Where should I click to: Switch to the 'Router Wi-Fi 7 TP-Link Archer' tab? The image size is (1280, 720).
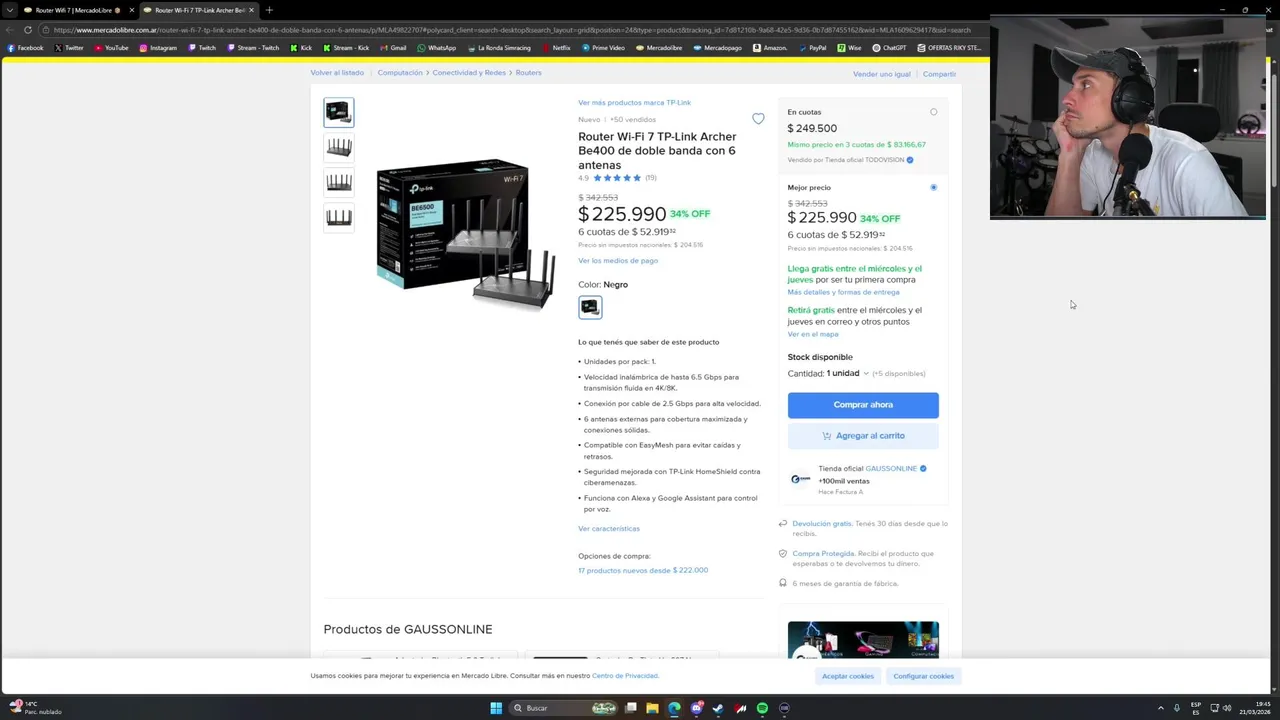(x=198, y=10)
